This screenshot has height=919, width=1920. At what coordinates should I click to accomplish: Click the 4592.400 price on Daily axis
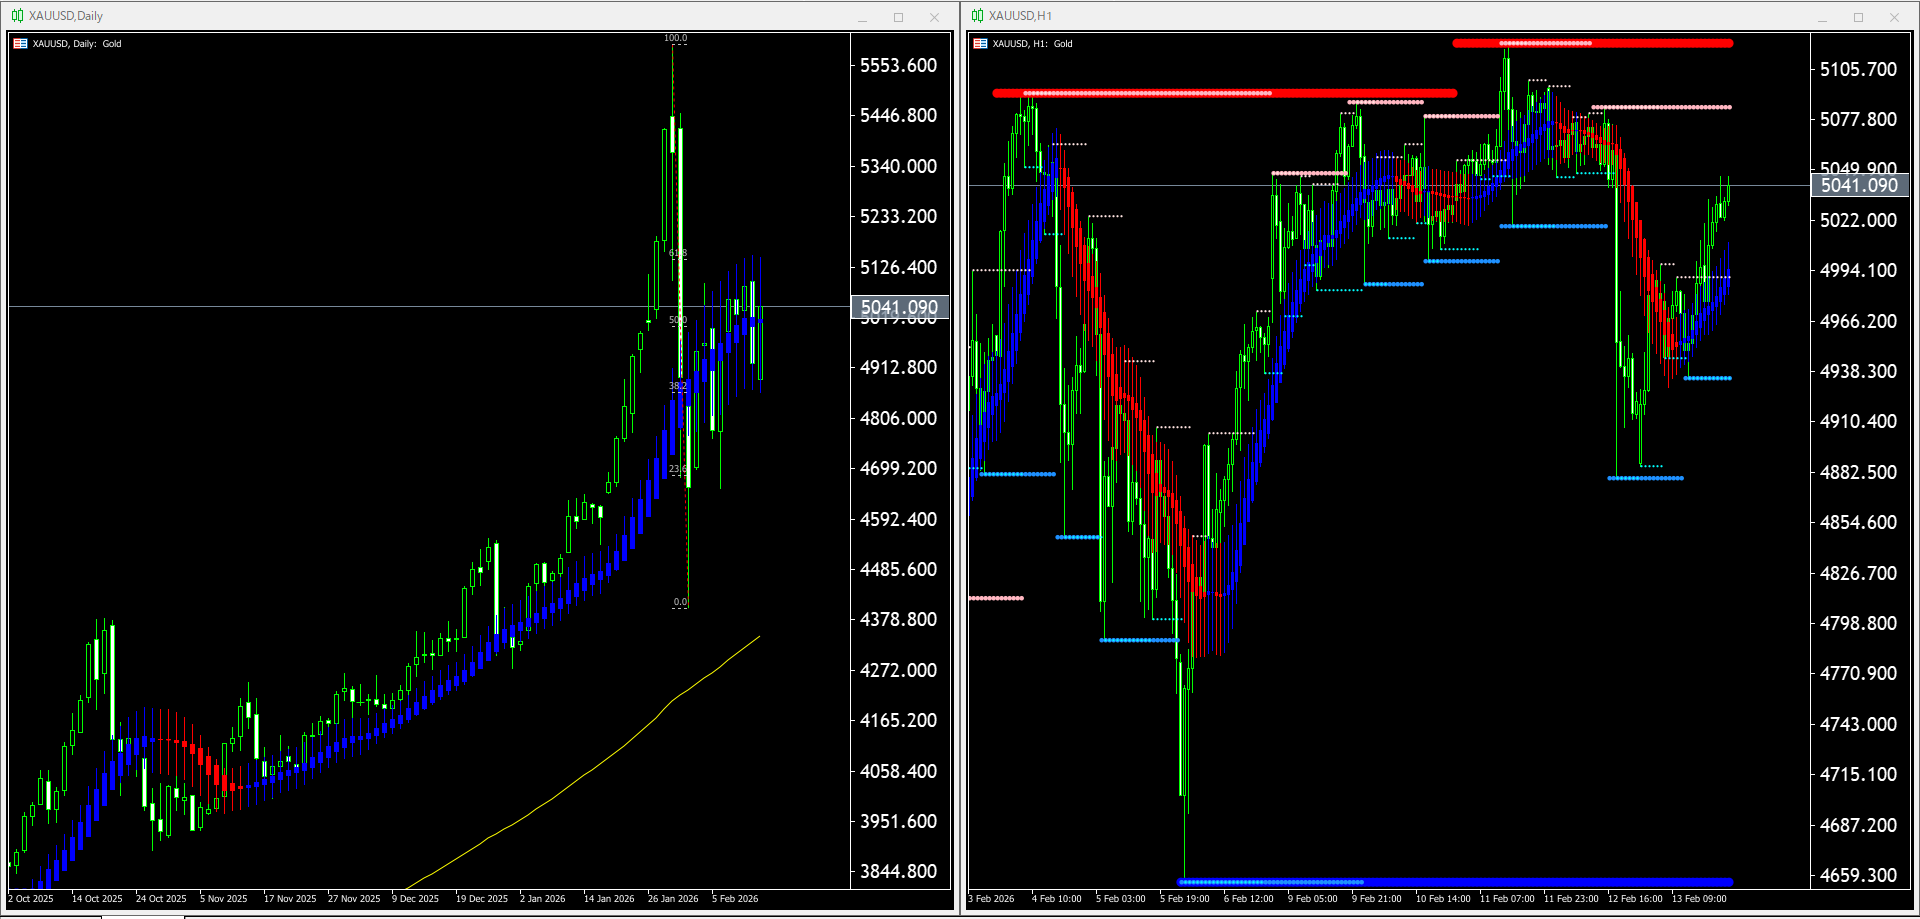tap(898, 519)
